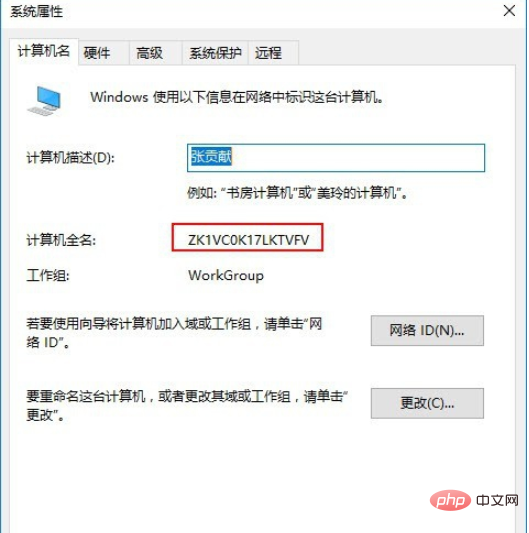Click the example hint text 书房计算机

point(259,193)
